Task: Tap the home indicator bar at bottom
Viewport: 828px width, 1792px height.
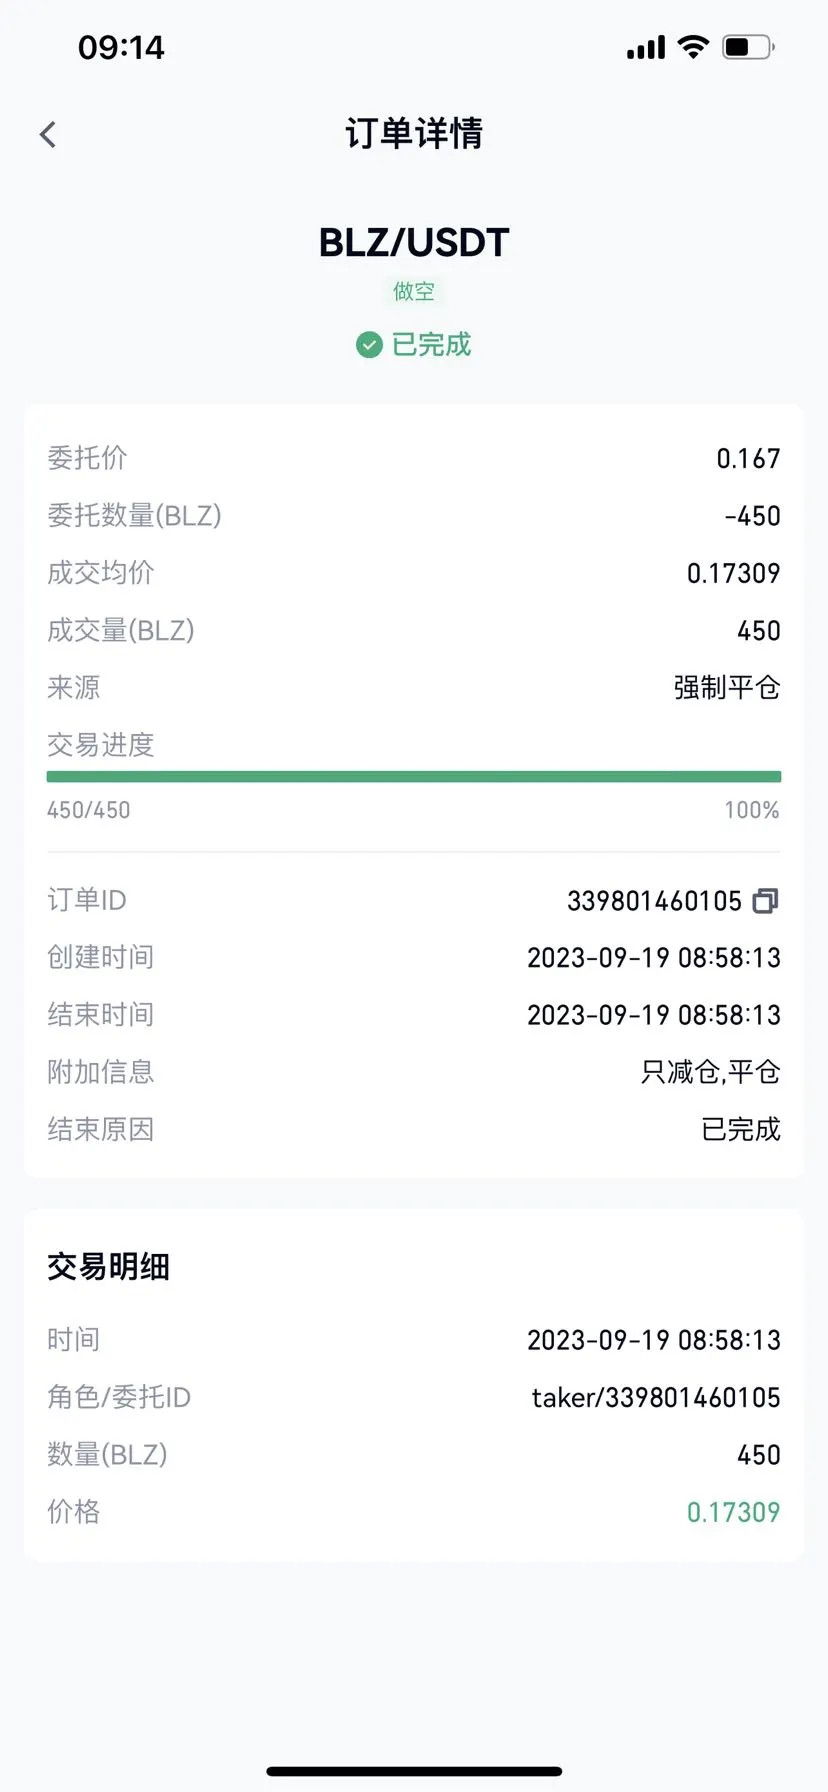Action: [x=414, y=1771]
